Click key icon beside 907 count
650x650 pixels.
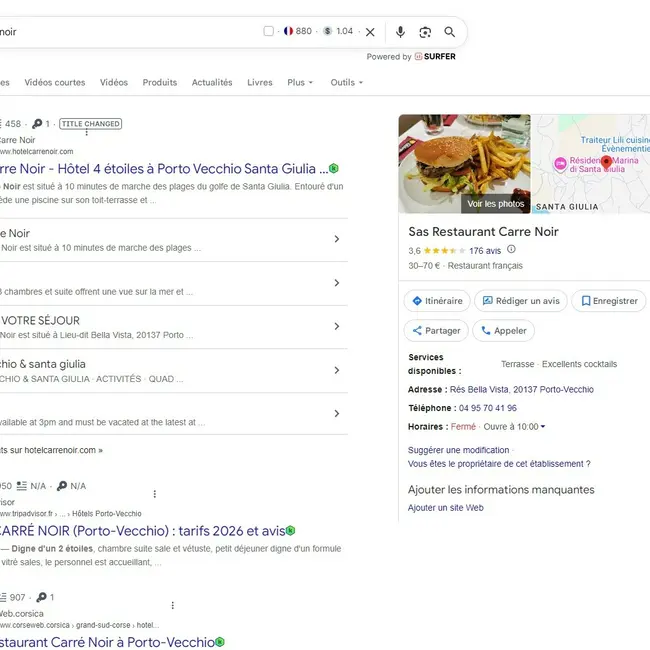click(41, 597)
